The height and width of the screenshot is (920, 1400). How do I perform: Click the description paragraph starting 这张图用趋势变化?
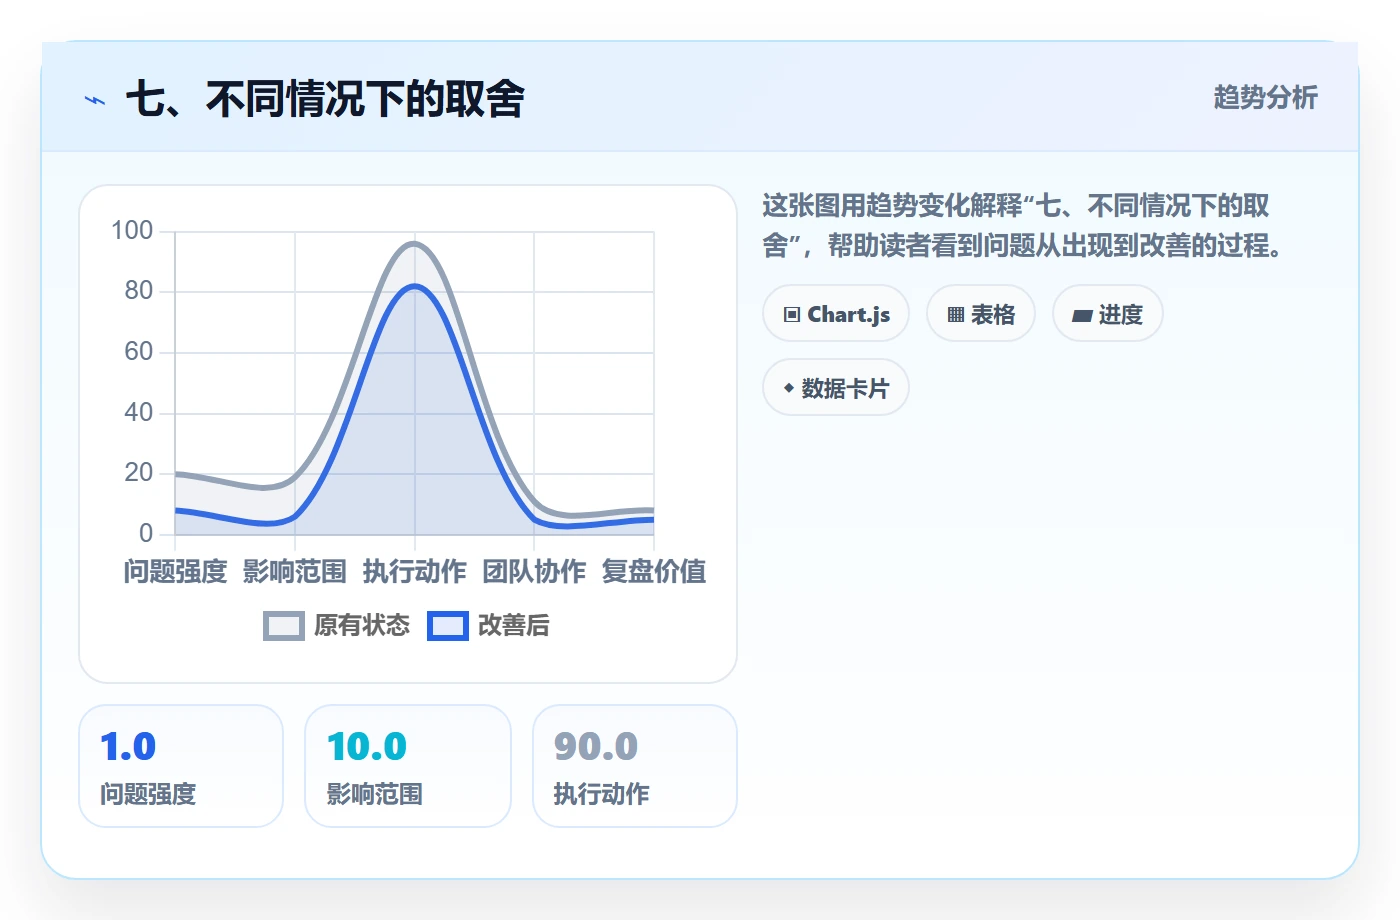coord(1022,225)
